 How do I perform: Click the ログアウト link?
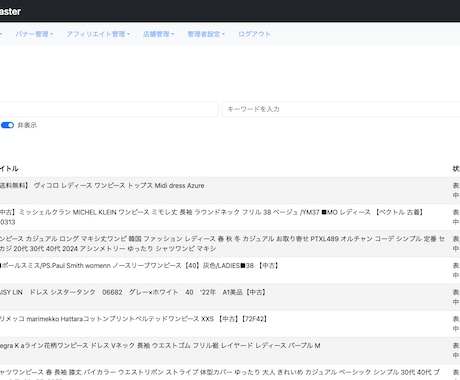pos(254,34)
